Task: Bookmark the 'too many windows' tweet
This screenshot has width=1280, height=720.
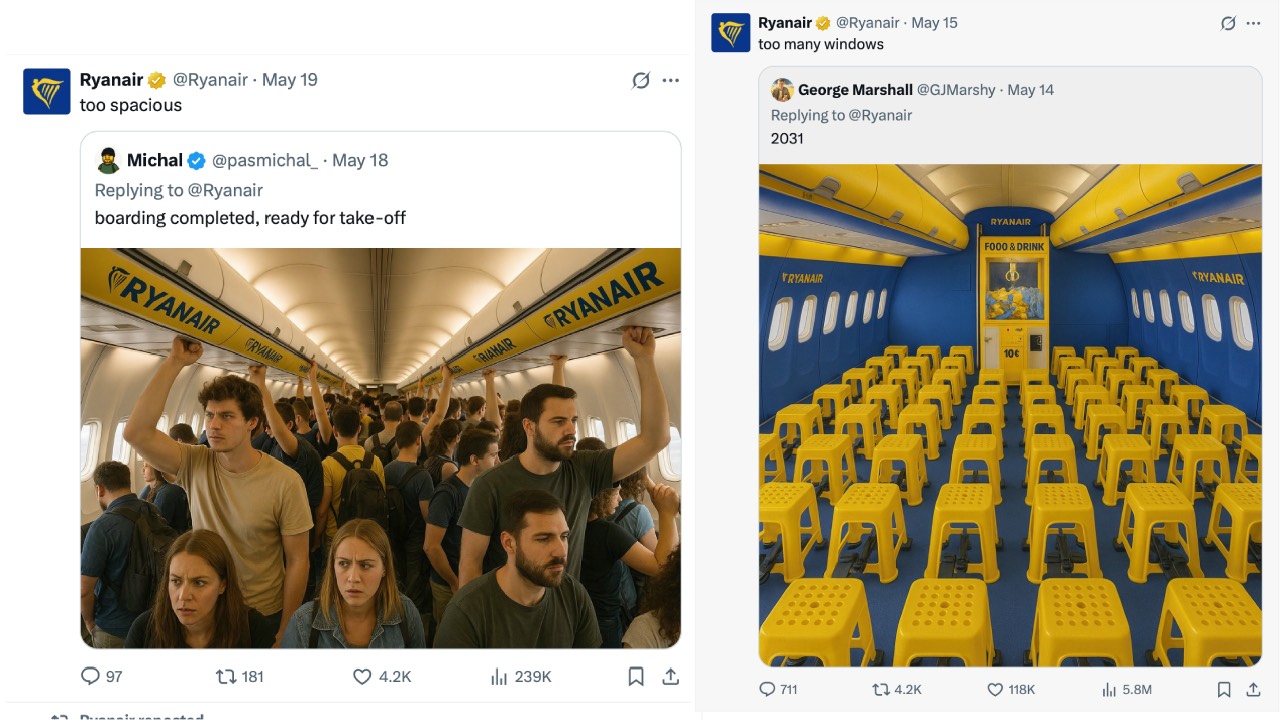Action: tap(1224, 689)
